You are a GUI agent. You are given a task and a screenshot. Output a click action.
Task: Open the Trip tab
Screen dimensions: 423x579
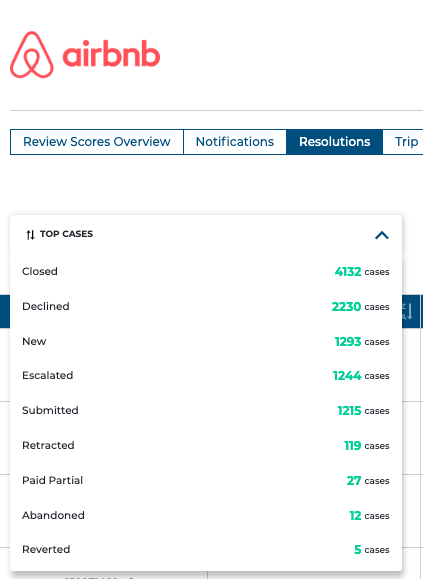point(403,142)
